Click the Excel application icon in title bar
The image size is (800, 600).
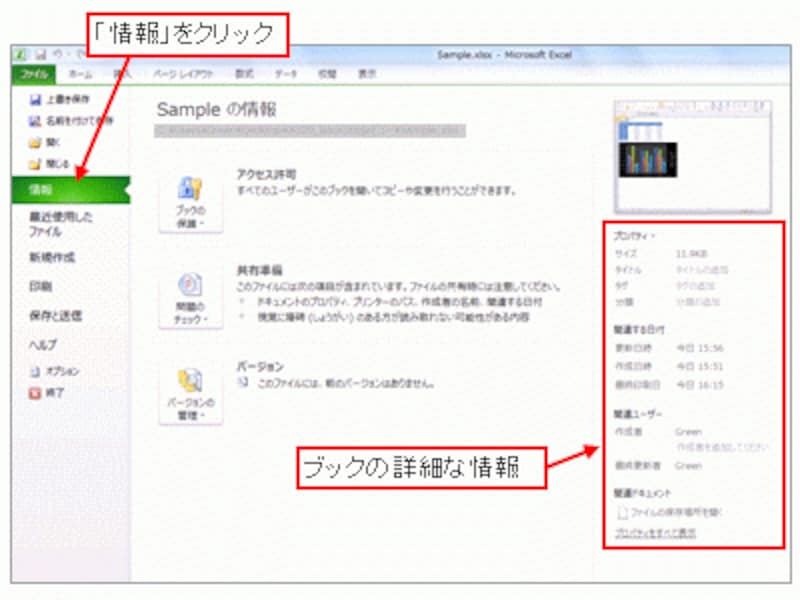pyautogui.click(x=20, y=54)
